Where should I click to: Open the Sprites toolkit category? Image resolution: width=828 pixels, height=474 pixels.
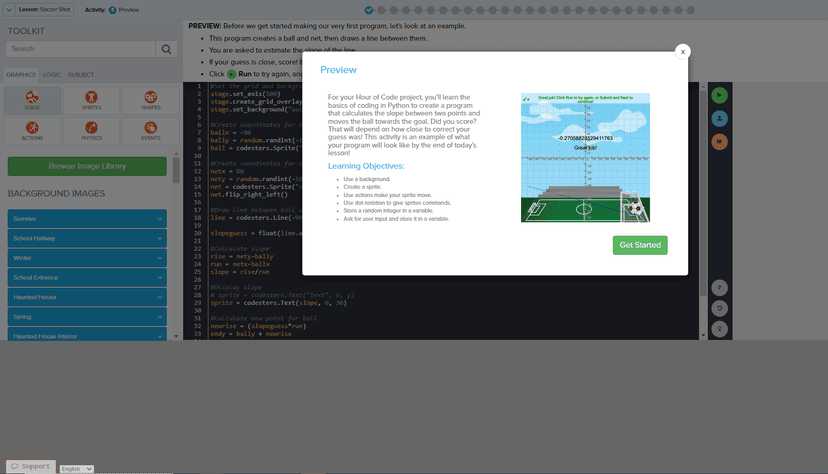click(91, 100)
